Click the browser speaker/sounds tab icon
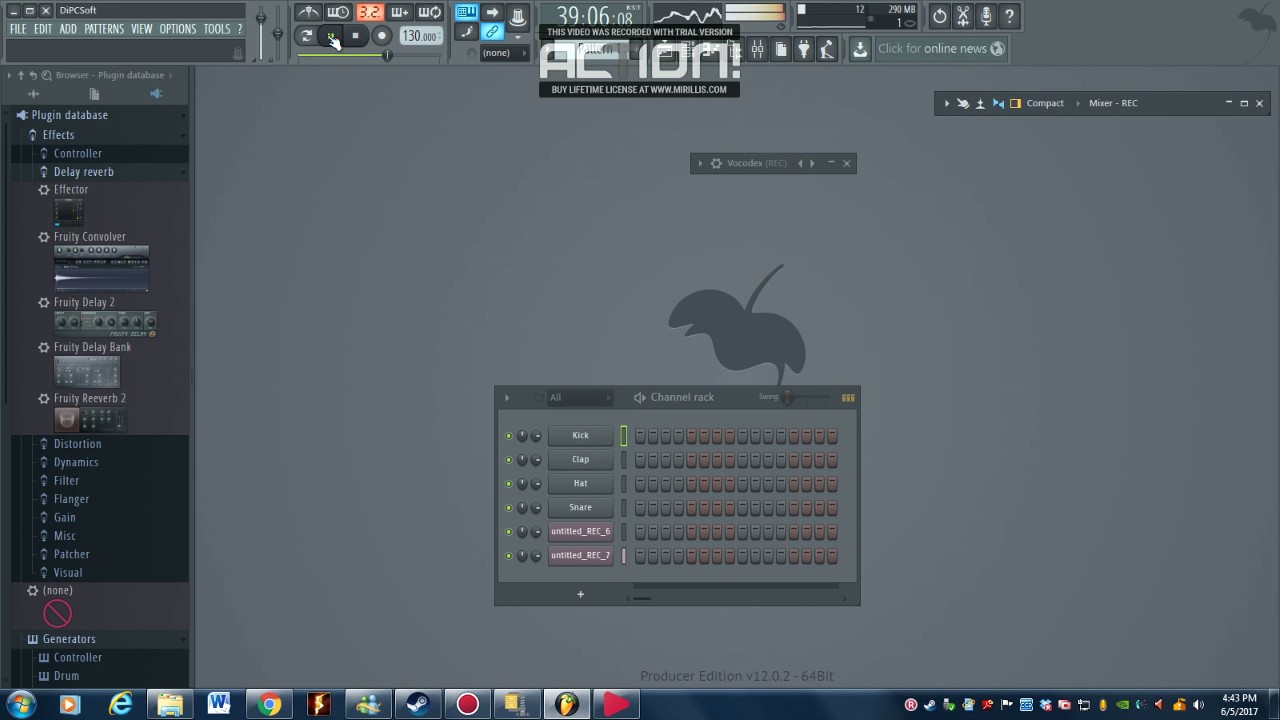Image resolution: width=1280 pixels, height=720 pixels. (x=156, y=94)
